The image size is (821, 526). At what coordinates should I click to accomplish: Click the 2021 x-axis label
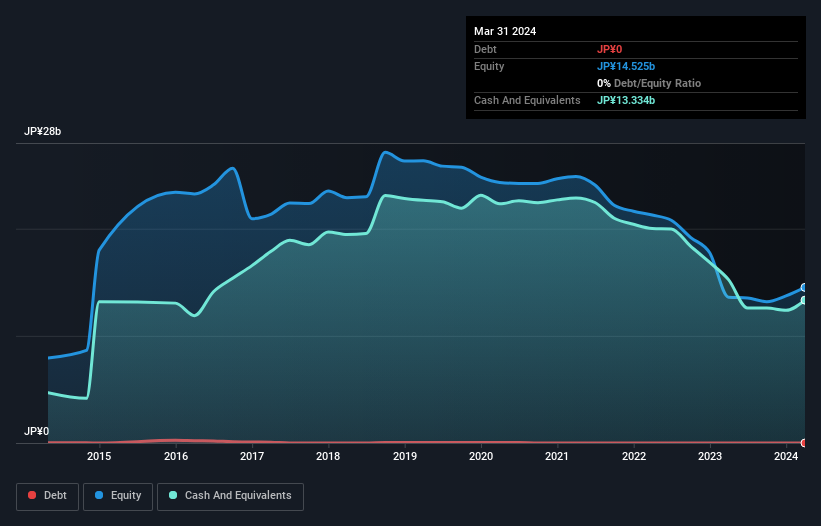[x=557, y=456]
